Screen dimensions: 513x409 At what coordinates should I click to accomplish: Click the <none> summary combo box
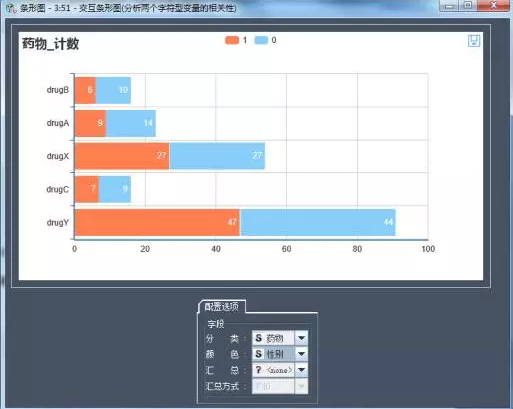coord(273,370)
